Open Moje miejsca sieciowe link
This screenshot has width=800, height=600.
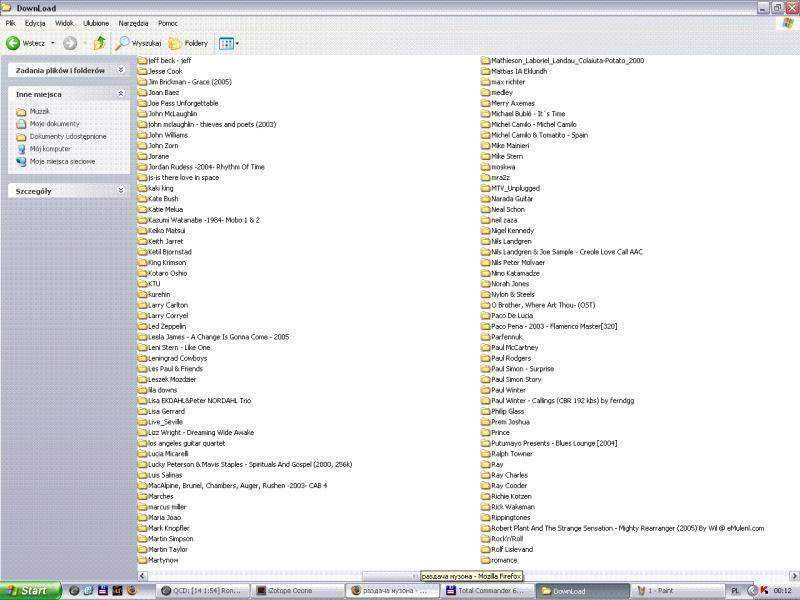point(62,161)
